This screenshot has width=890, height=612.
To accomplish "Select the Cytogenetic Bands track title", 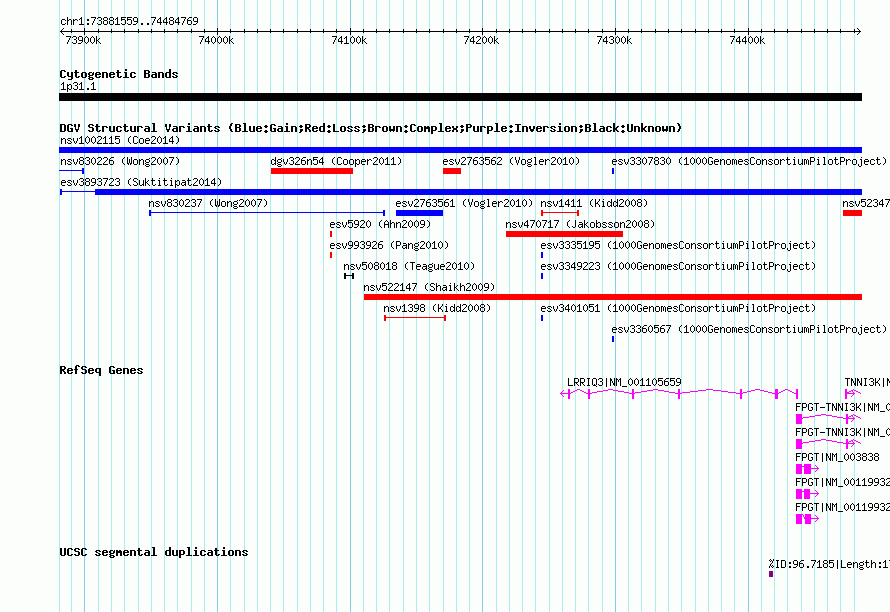I will tap(119, 74).
